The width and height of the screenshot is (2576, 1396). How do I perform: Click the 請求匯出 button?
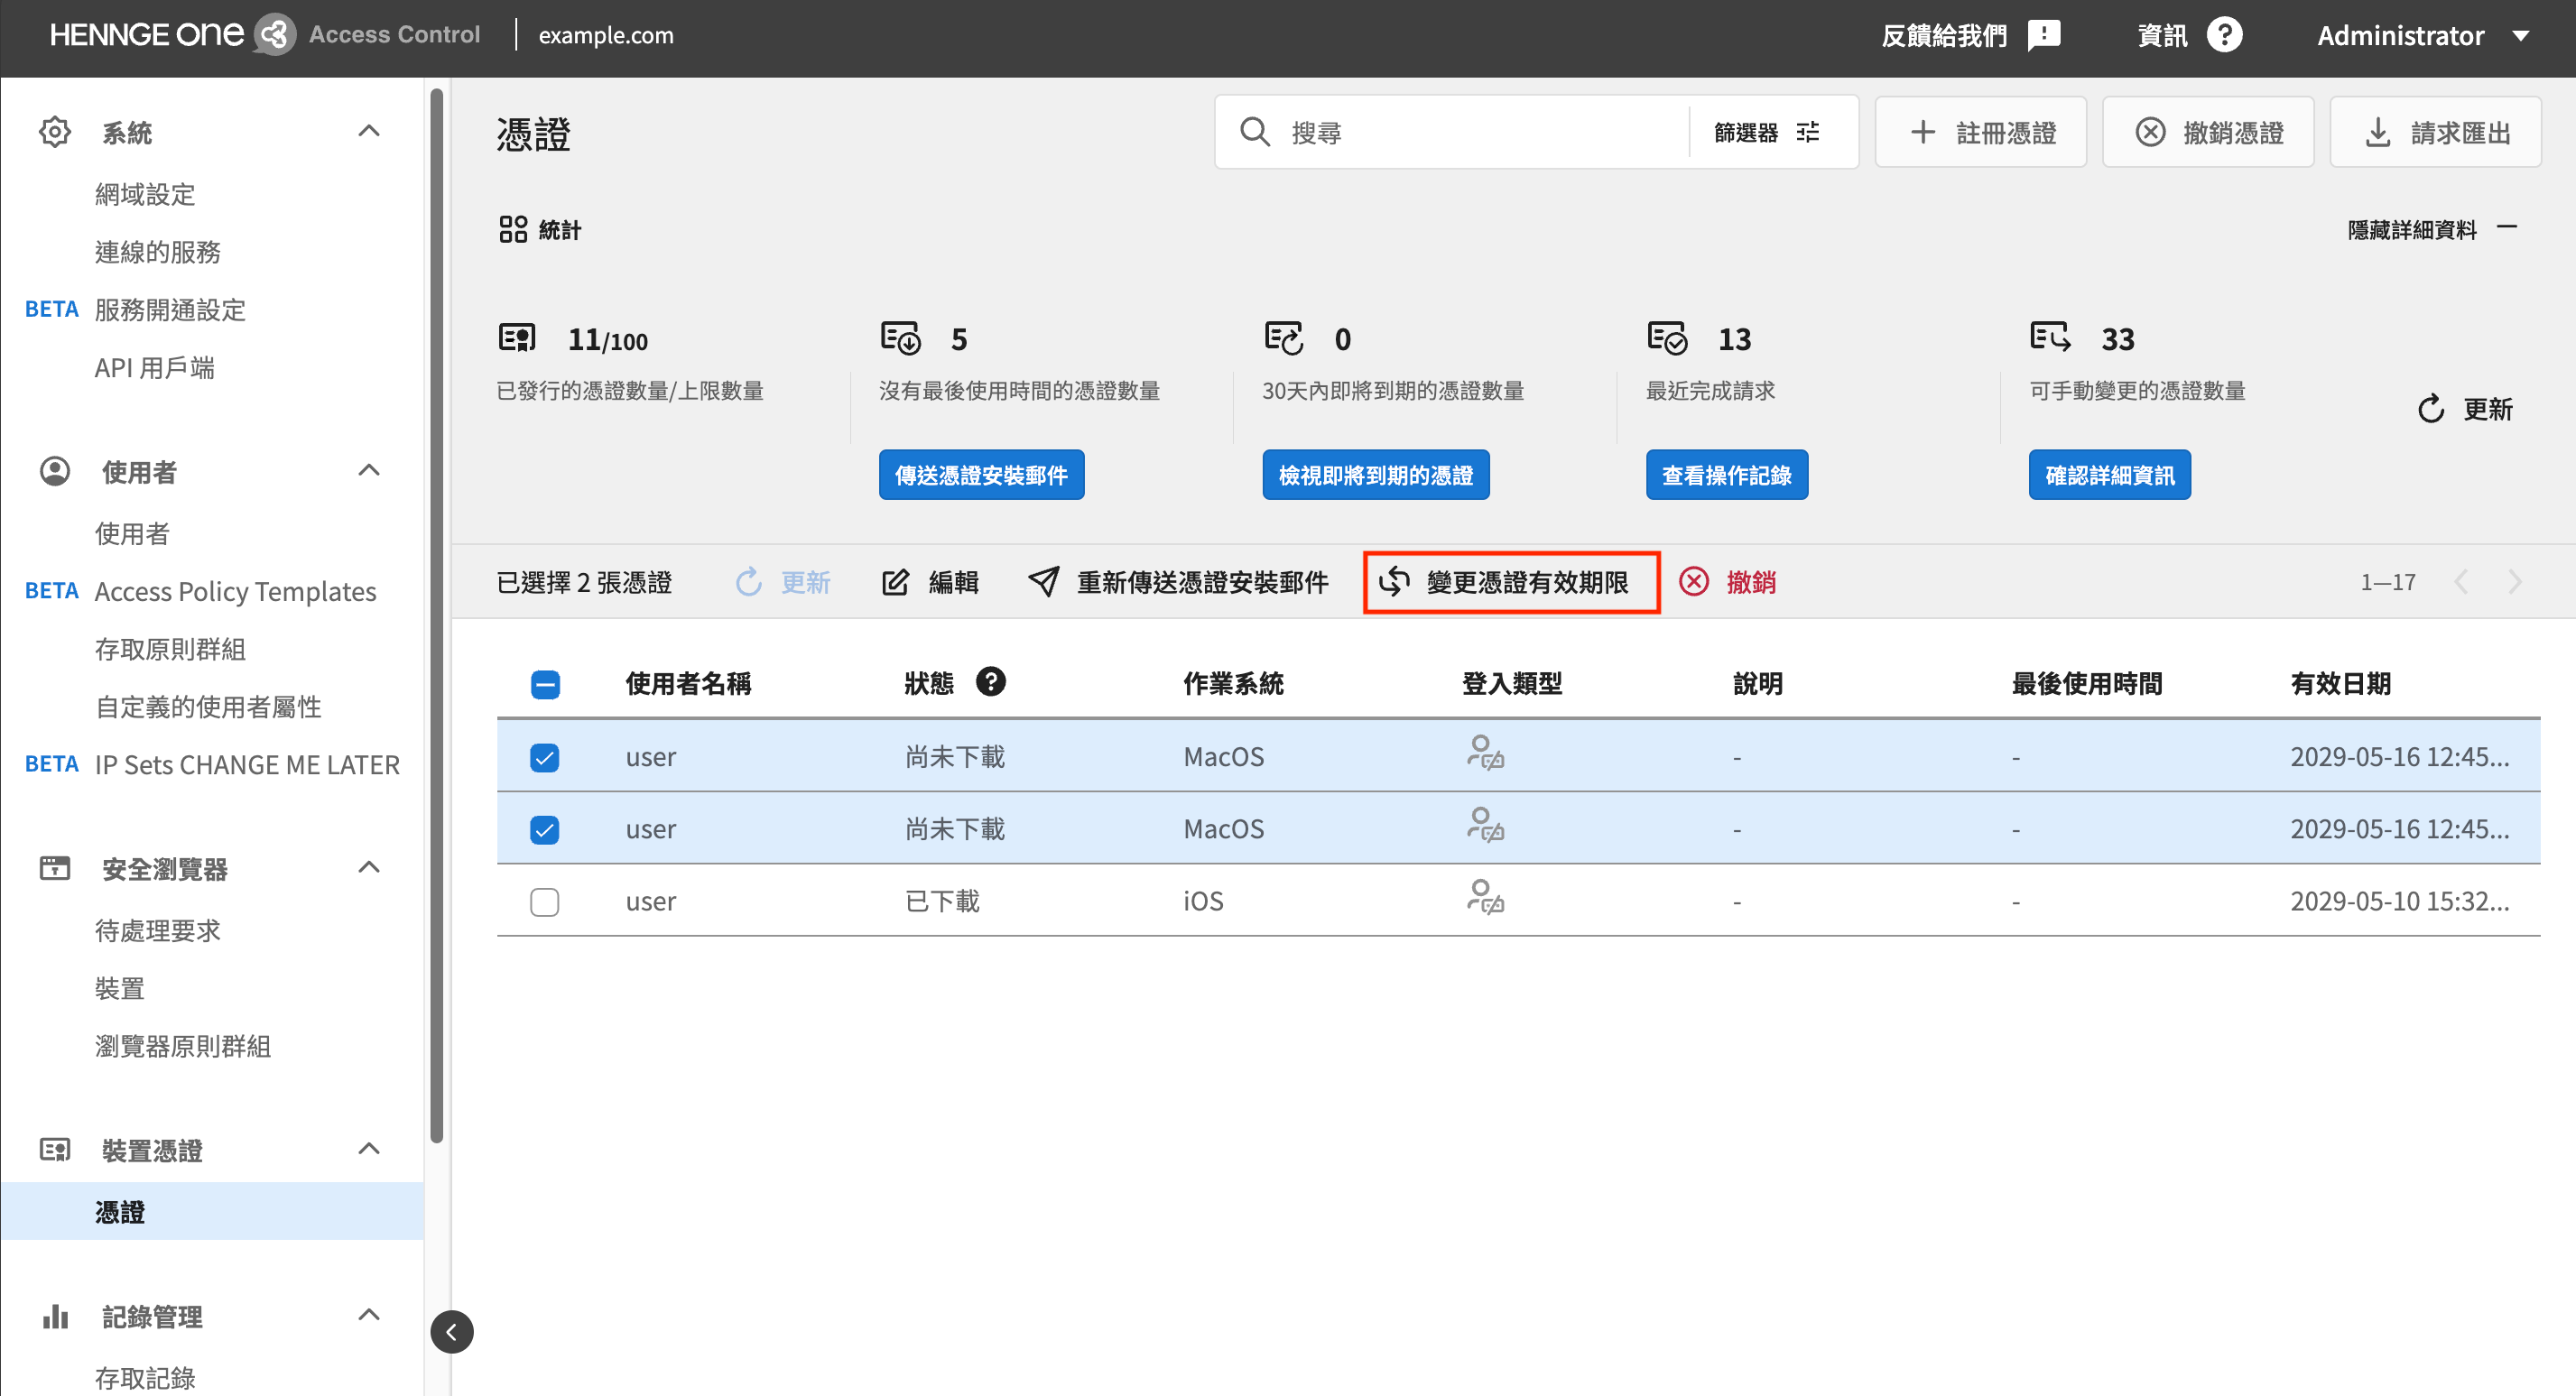point(2436,132)
